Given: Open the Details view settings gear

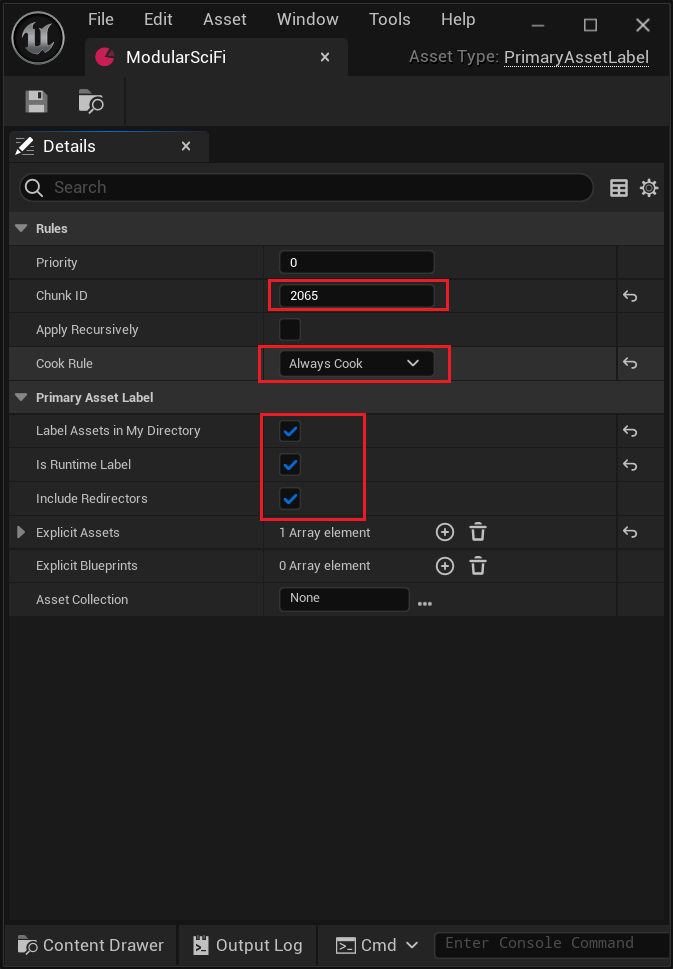Looking at the screenshot, I should (x=649, y=188).
